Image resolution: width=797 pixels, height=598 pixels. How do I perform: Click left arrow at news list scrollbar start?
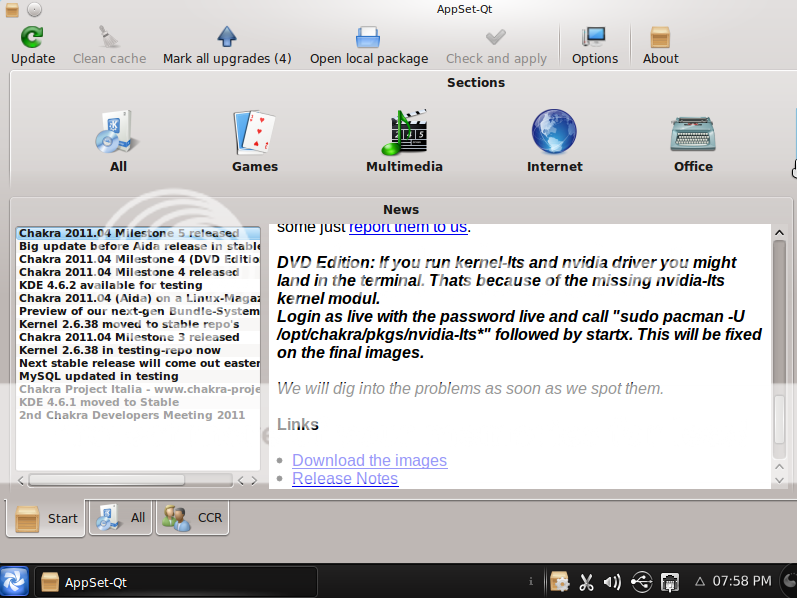point(21,481)
